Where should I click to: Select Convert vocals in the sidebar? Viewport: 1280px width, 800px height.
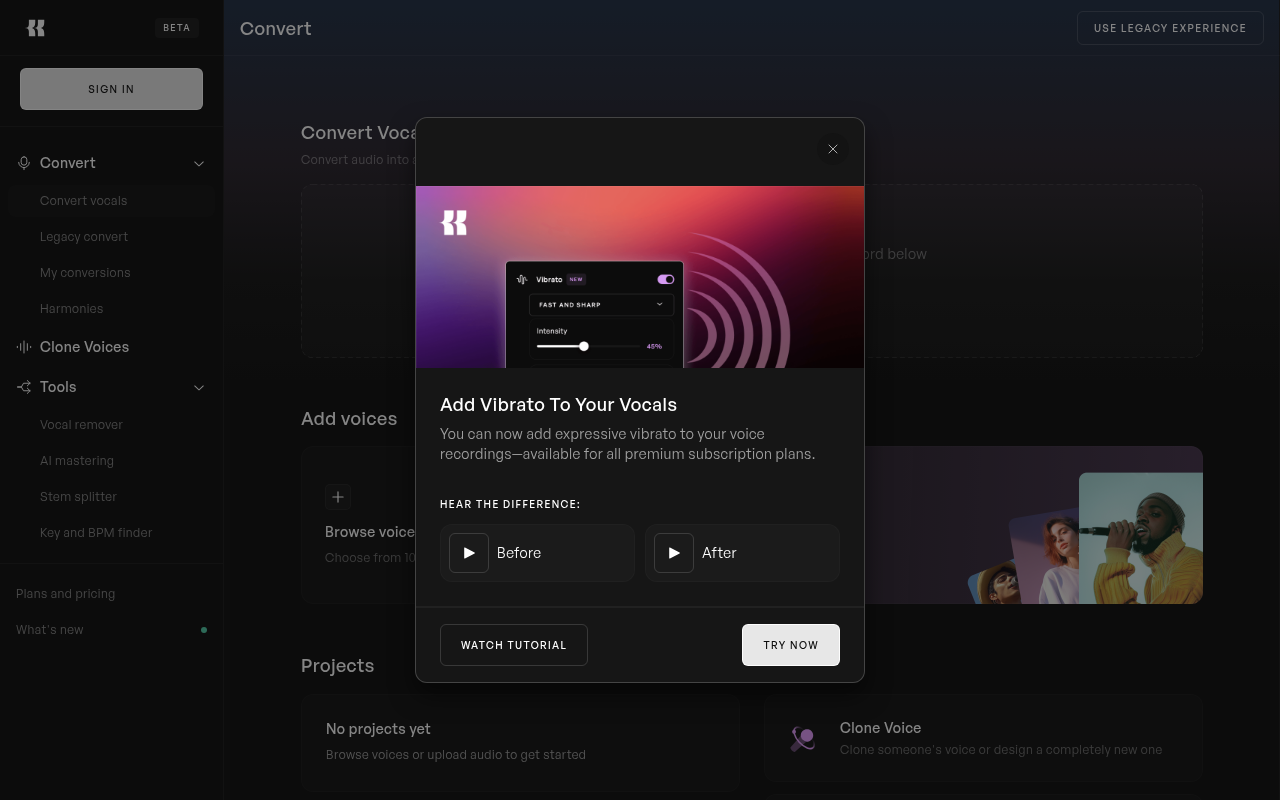click(x=83, y=200)
